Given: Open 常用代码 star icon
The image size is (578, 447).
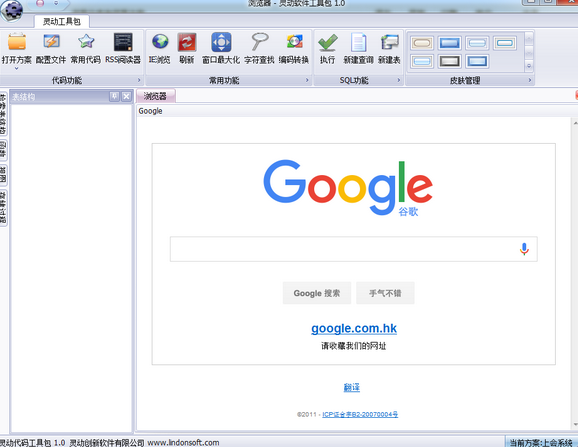Looking at the screenshot, I should (86, 42).
